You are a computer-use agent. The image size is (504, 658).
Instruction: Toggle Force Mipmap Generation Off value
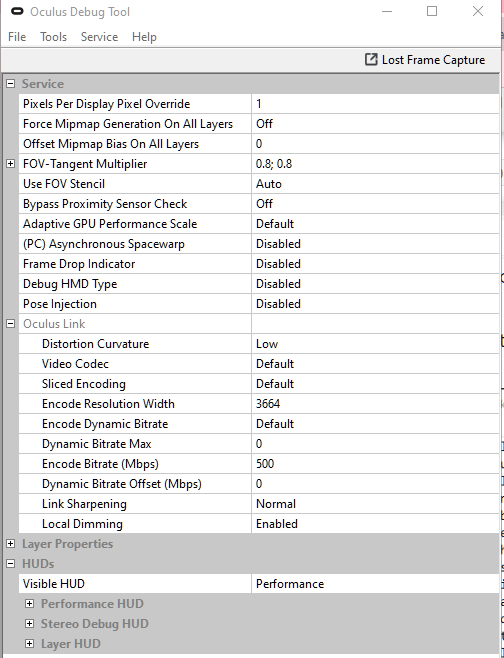click(x=375, y=124)
